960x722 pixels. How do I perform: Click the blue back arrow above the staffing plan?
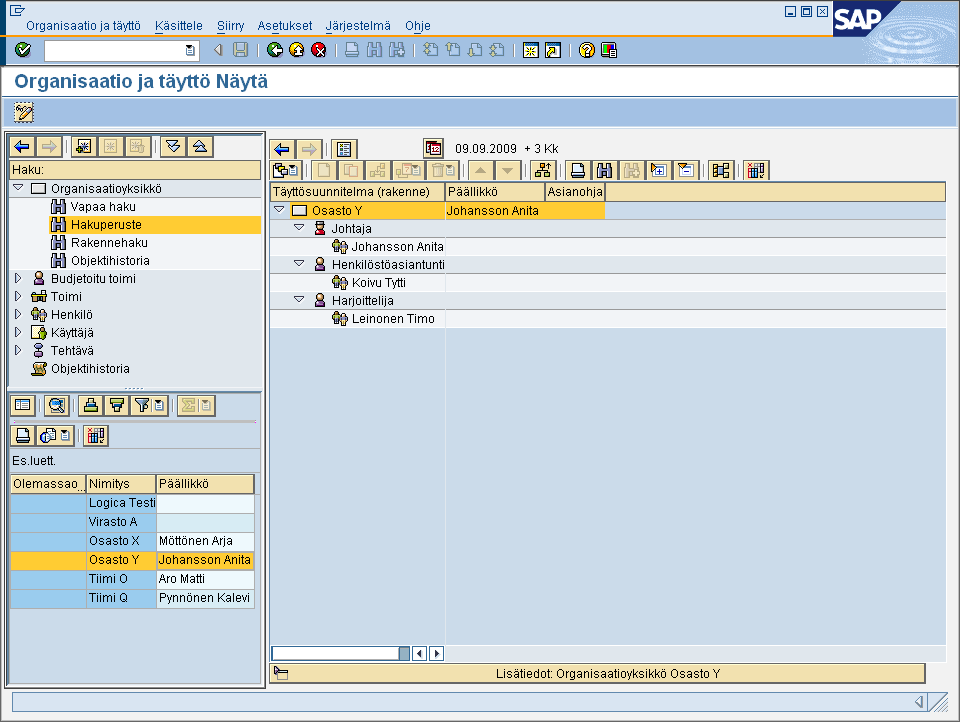click(x=282, y=149)
